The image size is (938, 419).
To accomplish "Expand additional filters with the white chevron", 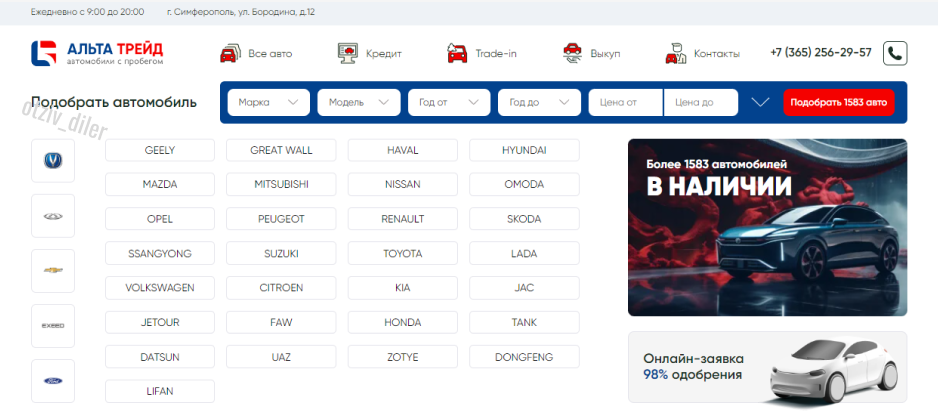I will click(760, 102).
